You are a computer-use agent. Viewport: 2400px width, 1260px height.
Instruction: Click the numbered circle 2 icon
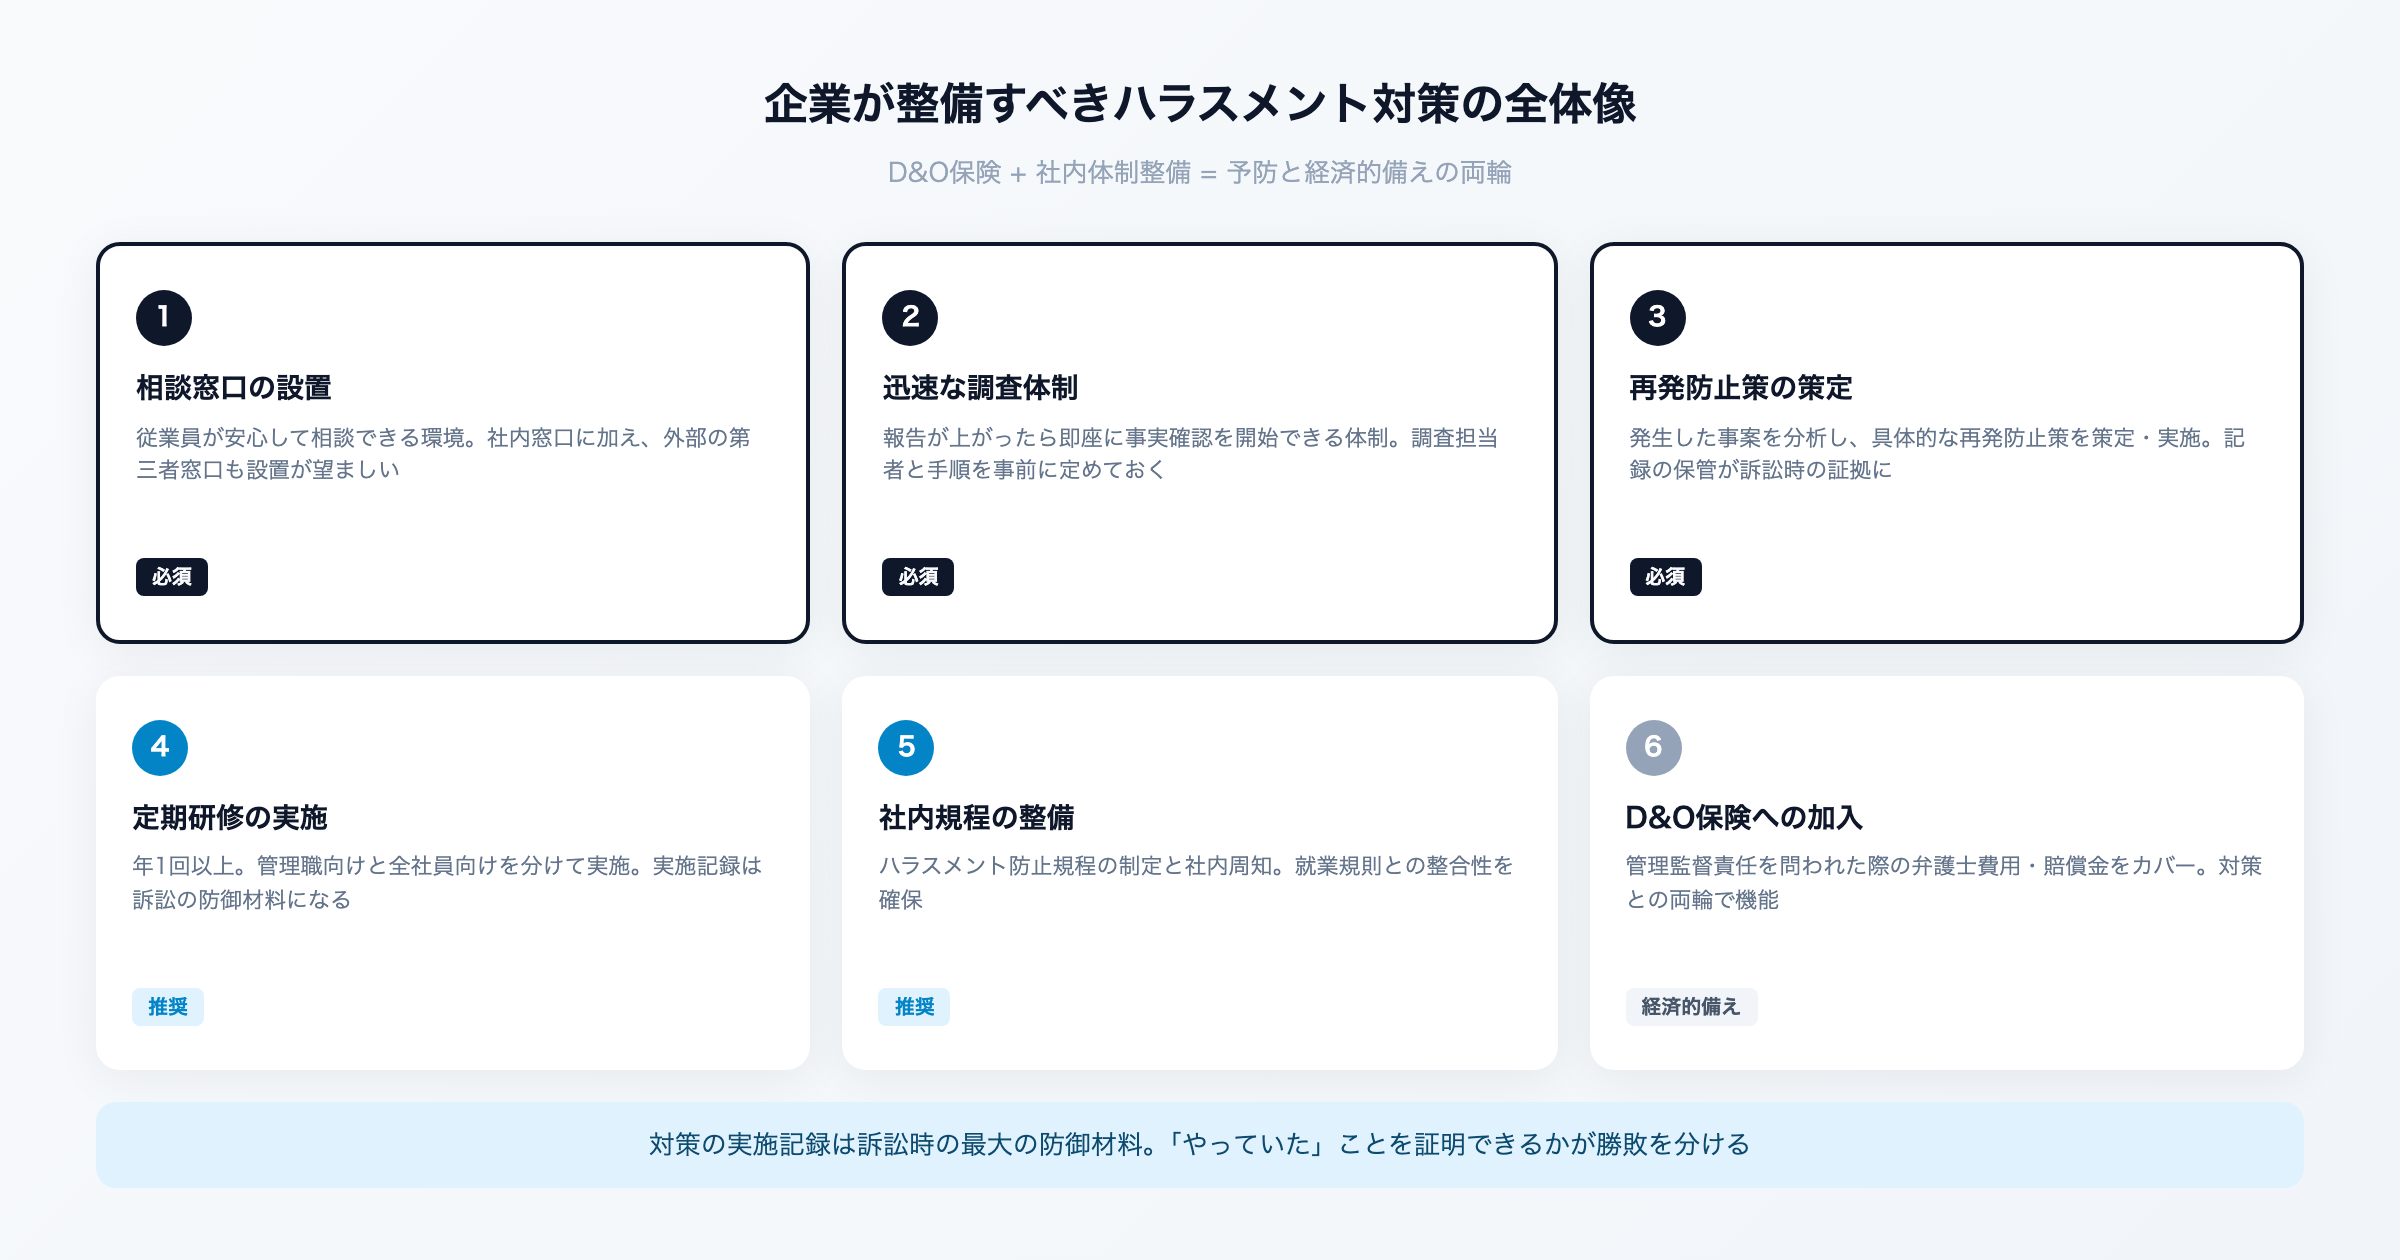[x=909, y=318]
